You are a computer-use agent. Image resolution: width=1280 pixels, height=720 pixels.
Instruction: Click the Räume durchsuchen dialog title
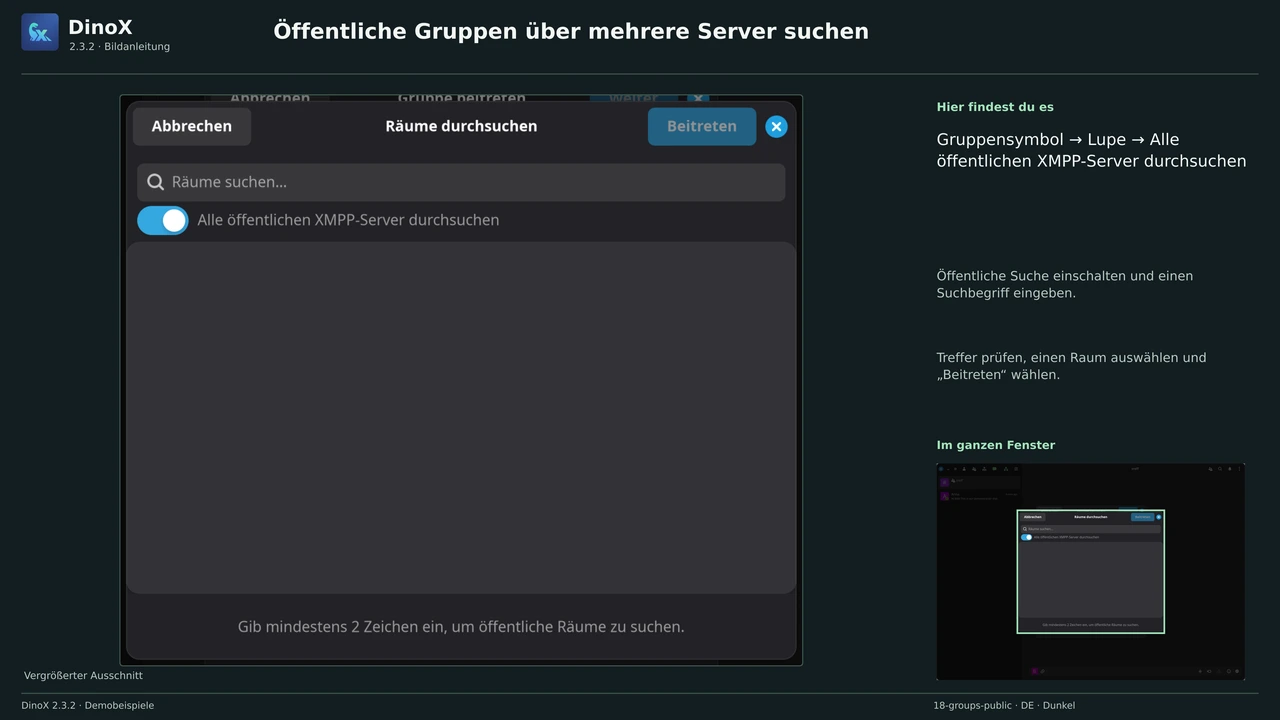[461, 126]
